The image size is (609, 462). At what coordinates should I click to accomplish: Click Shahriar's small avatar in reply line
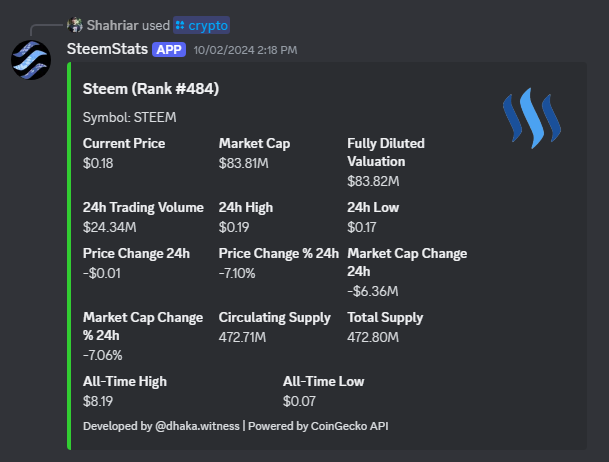point(73,24)
